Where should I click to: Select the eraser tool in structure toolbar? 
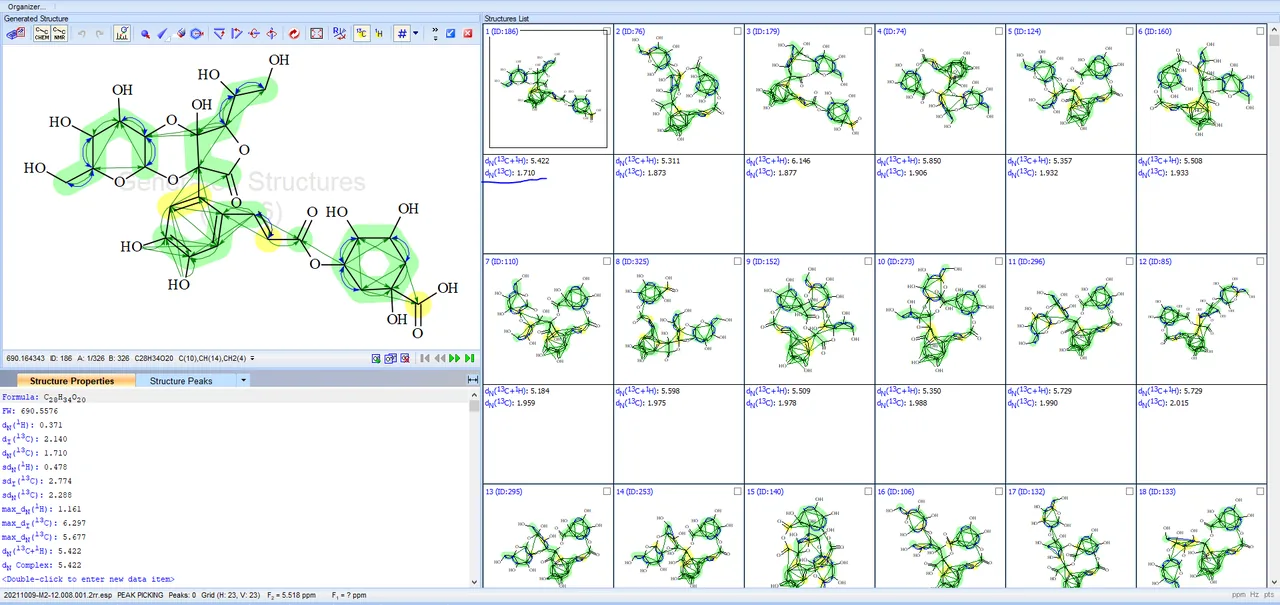click(181, 33)
